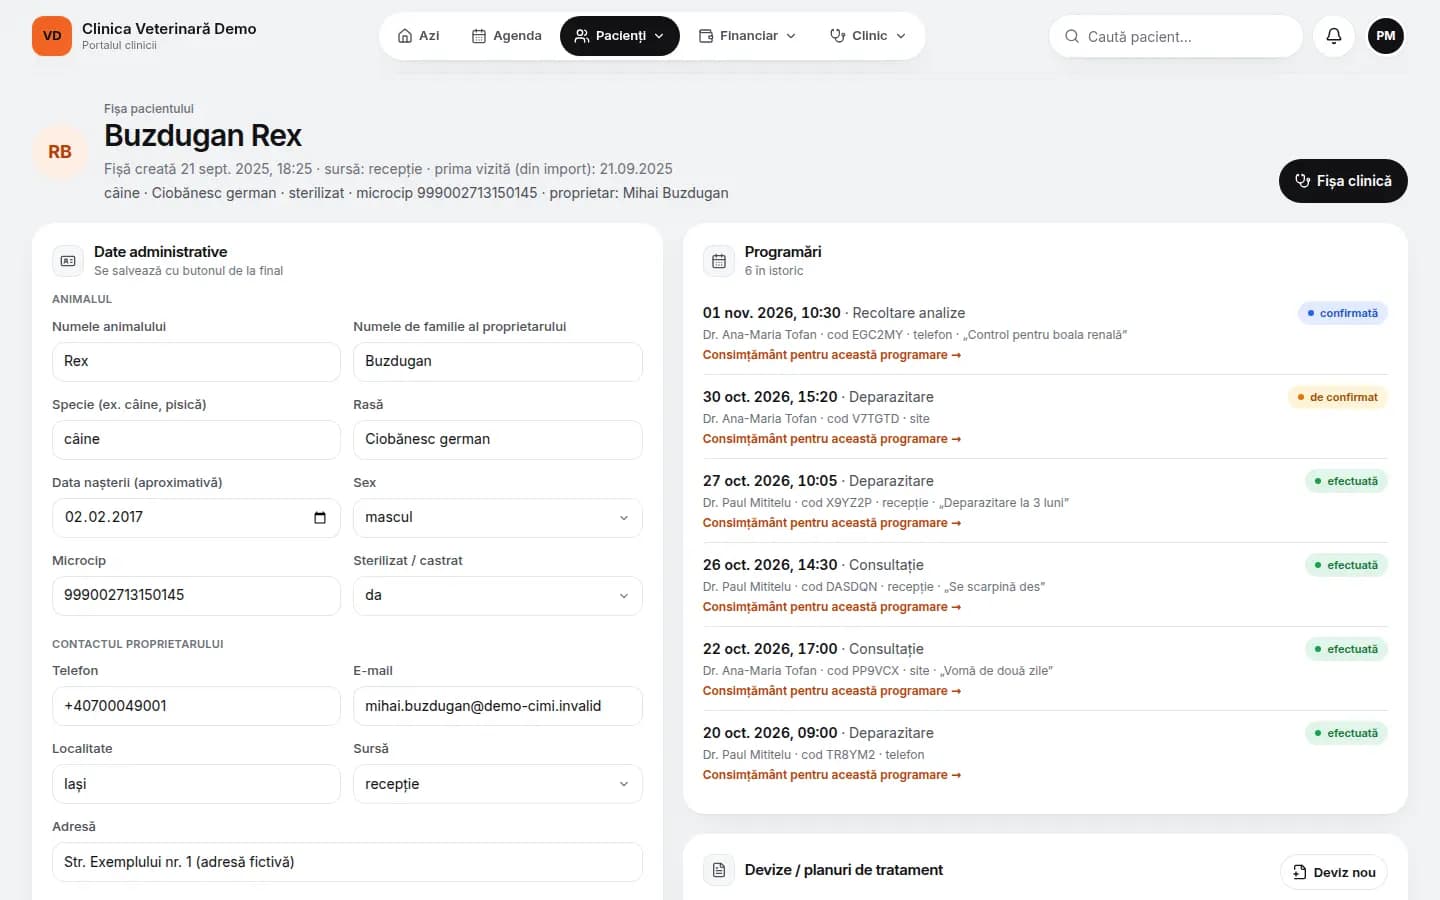
Task: Click the Programări calendar icon
Action: click(719, 261)
